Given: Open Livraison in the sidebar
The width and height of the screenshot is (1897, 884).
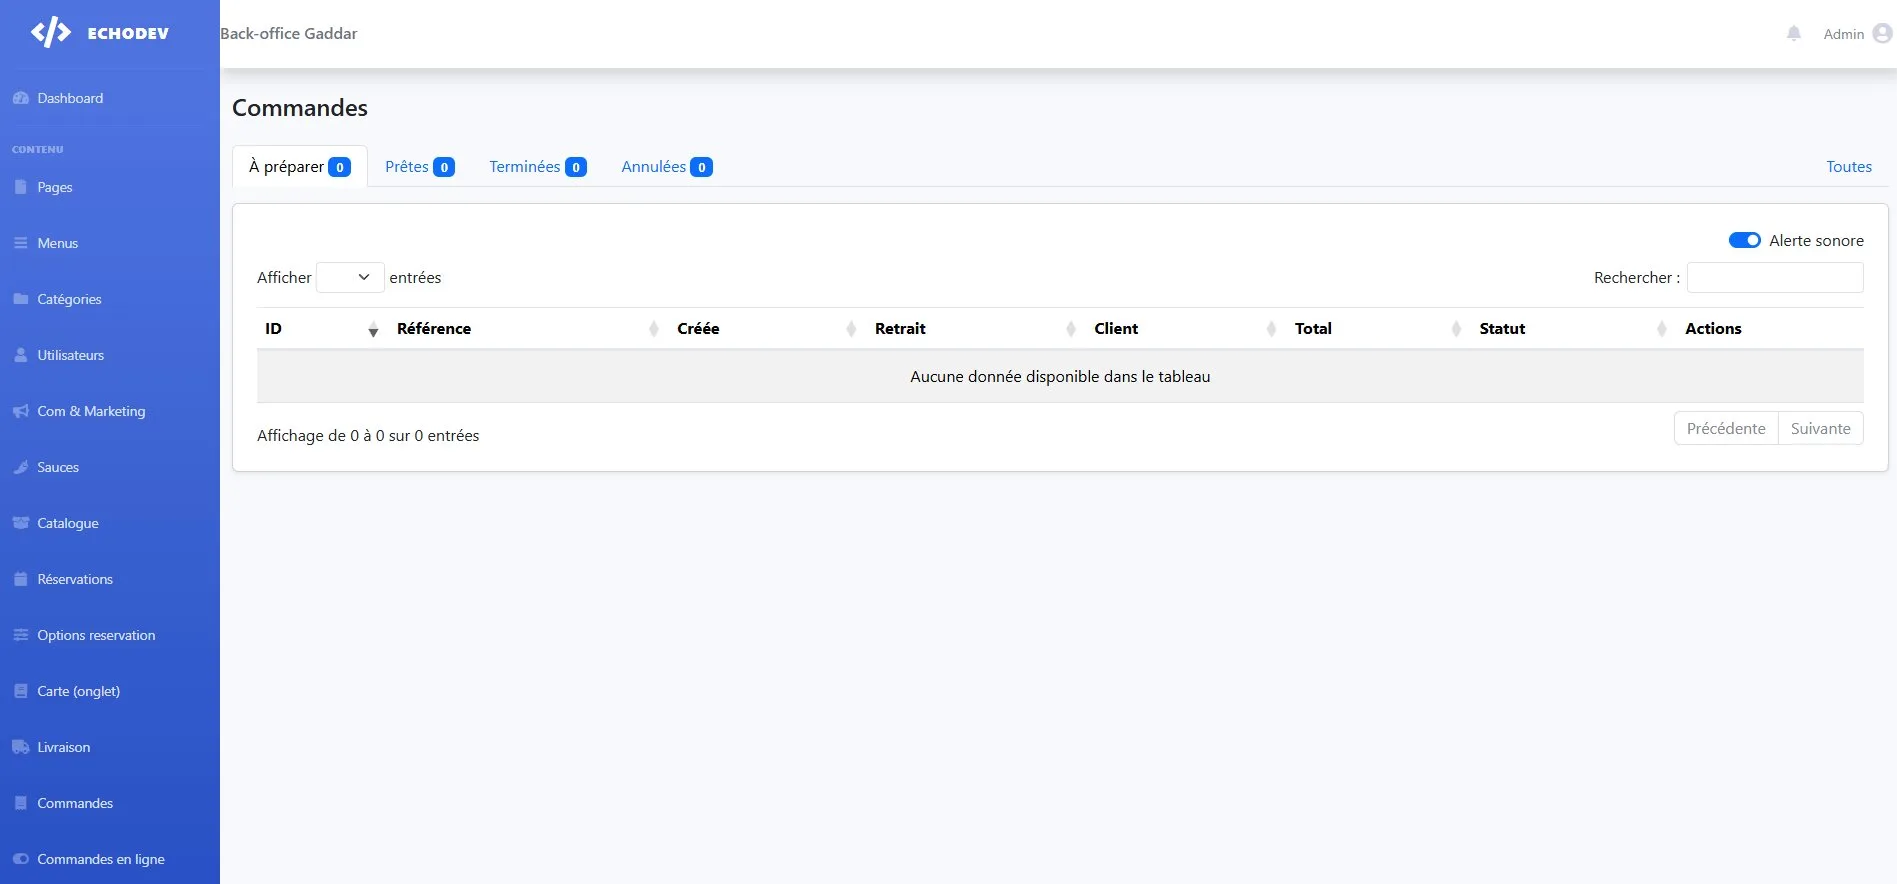Looking at the screenshot, I should click(x=64, y=747).
